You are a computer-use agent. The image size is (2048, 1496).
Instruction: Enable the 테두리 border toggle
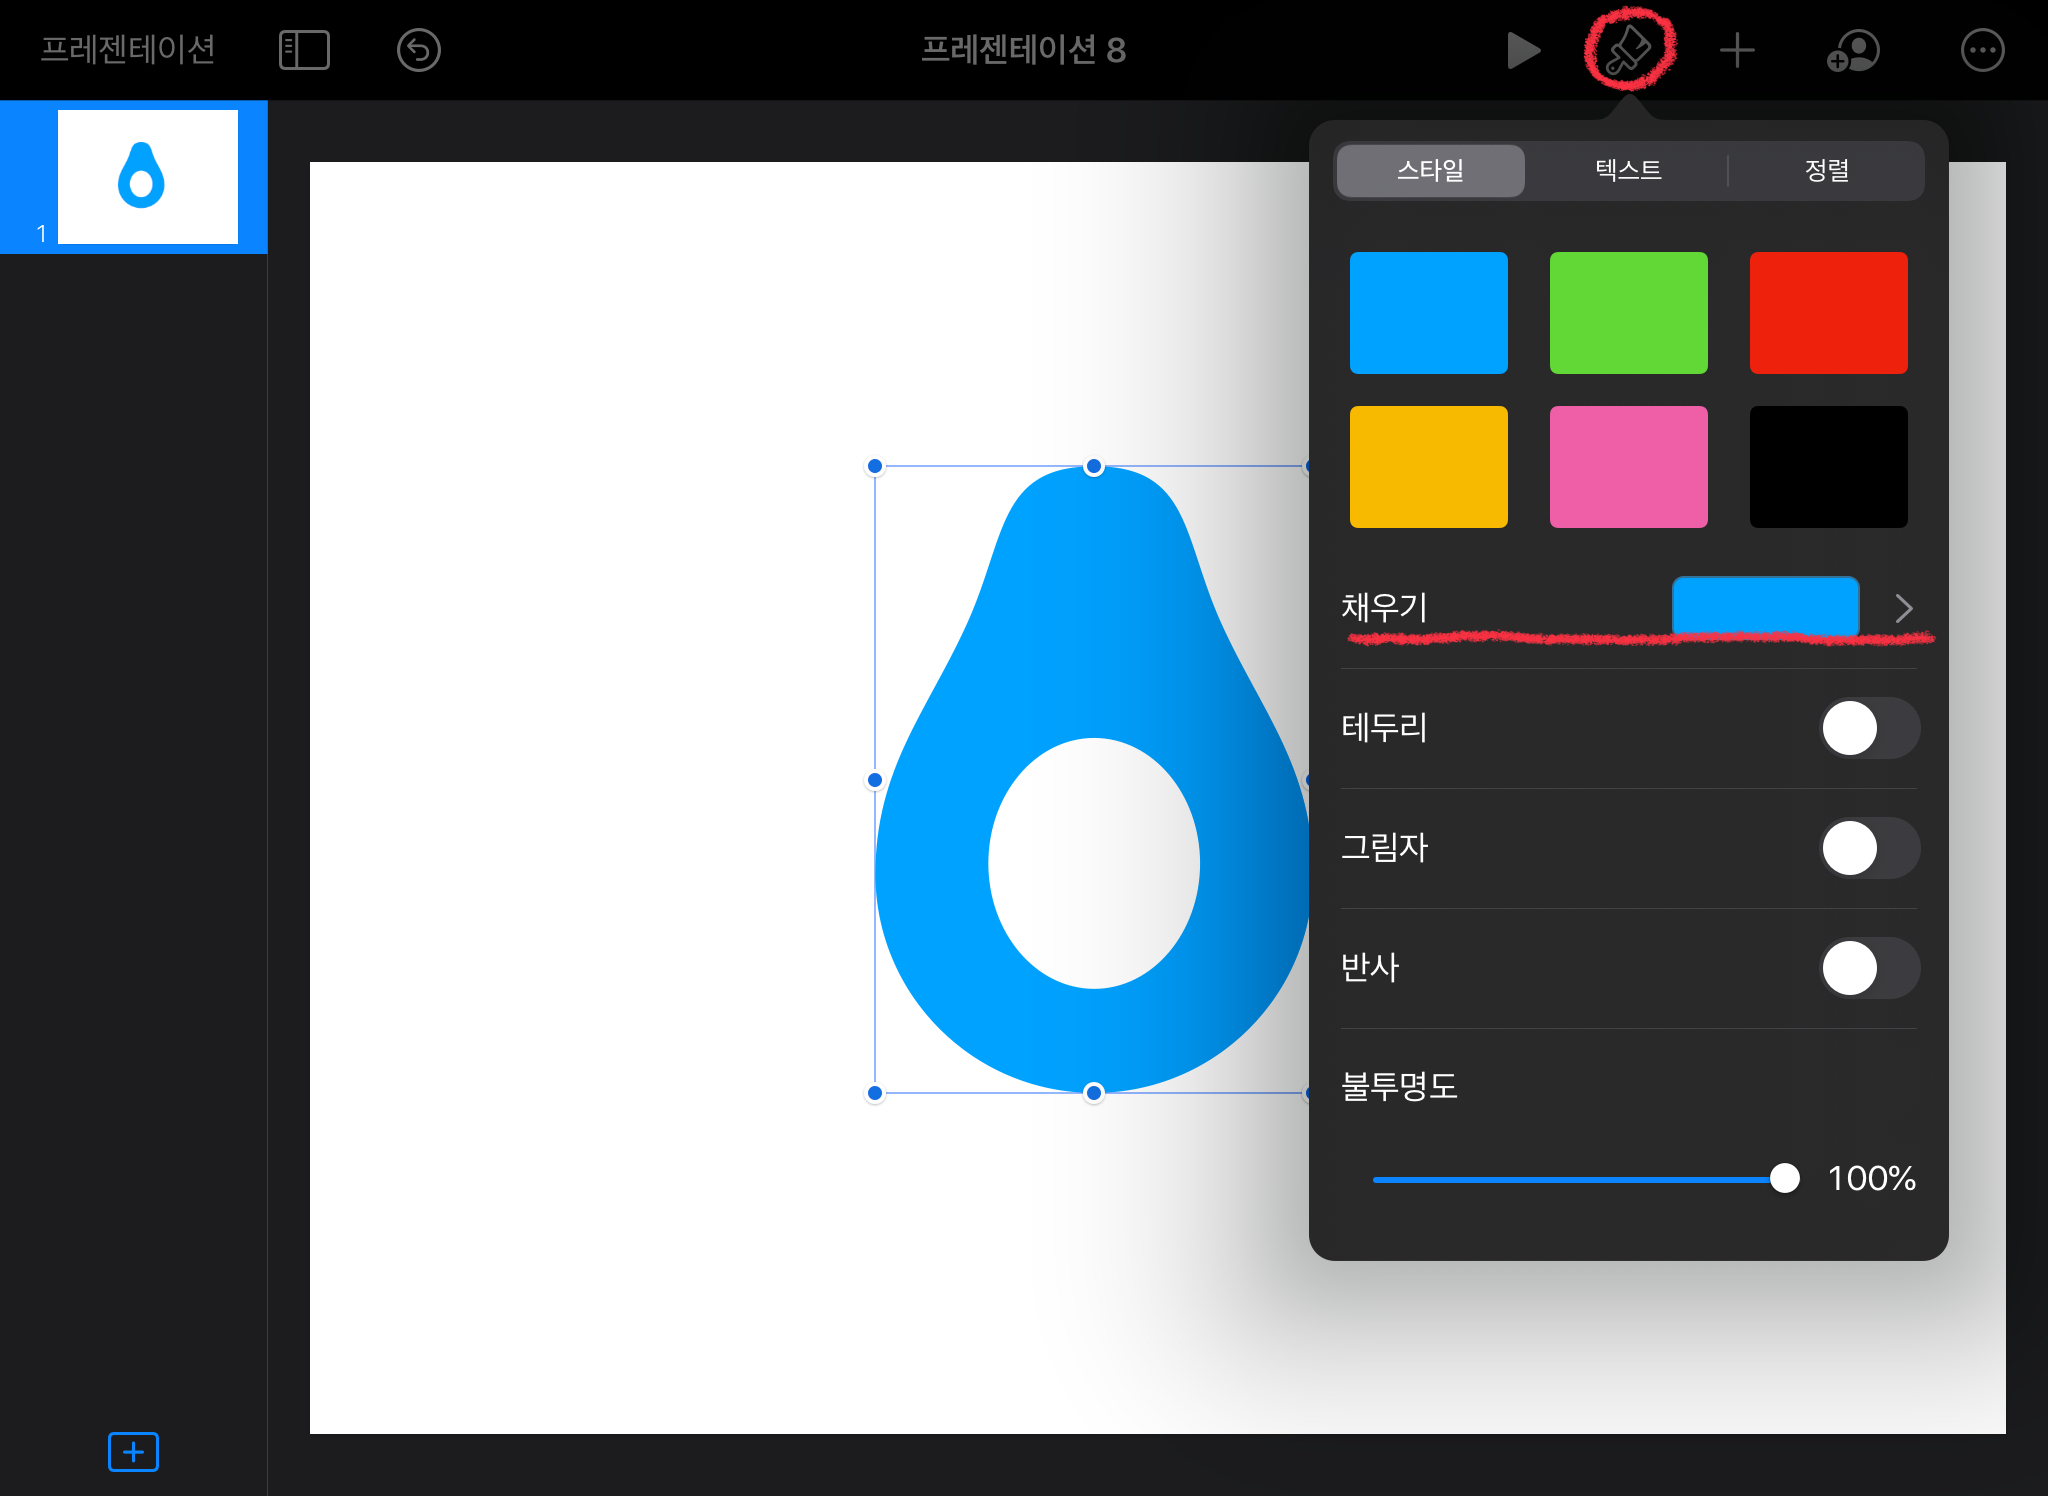click(x=1868, y=728)
